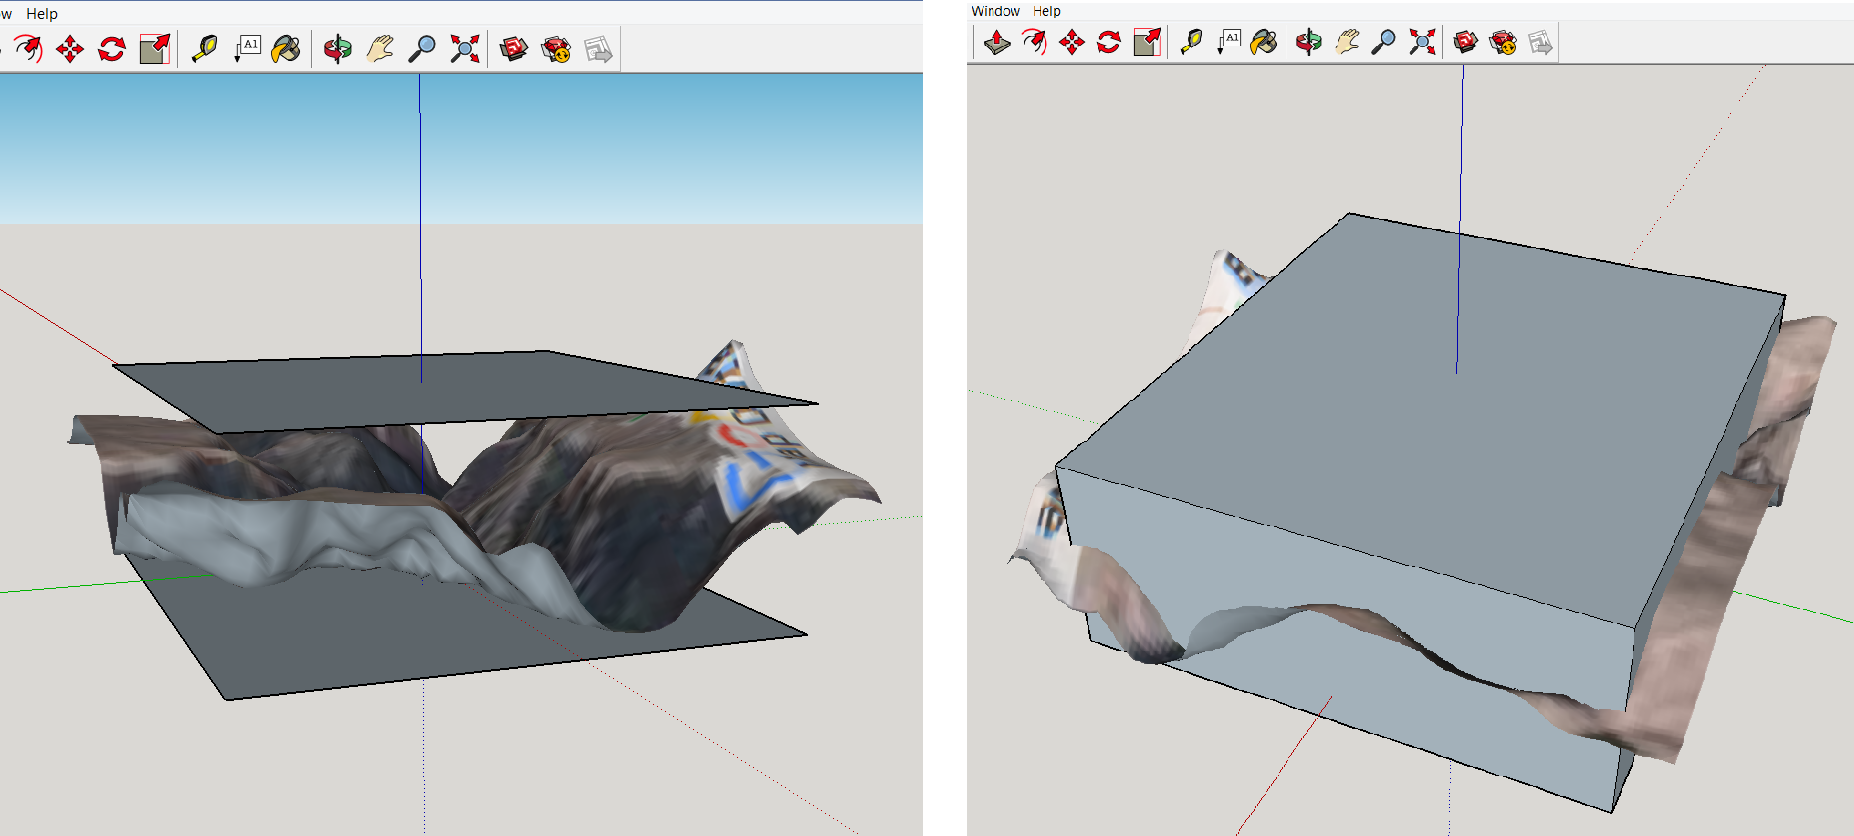Activate Pan hand tool in the gray-box window toolbar
The height and width of the screenshot is (836, 1854).
pyautogui.click(x=1347, y=42)
